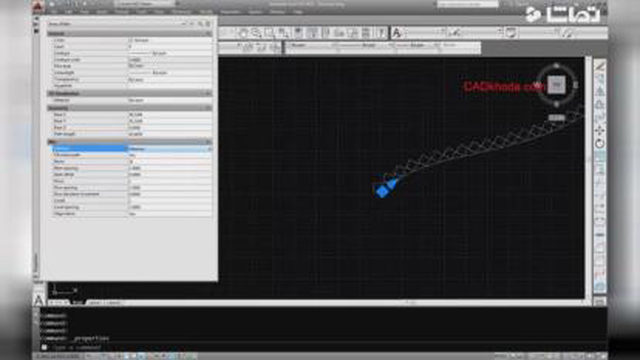The width and height of the screenshot is (640, 360).
Task: Select the Lineweight property row
Action: tap(131, 73)
